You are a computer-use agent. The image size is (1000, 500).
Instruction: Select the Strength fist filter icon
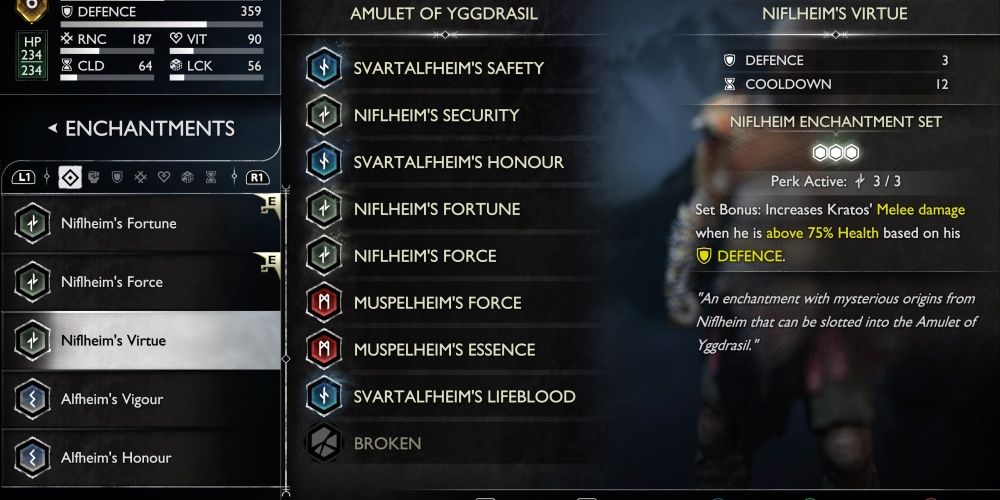(93, 177)
